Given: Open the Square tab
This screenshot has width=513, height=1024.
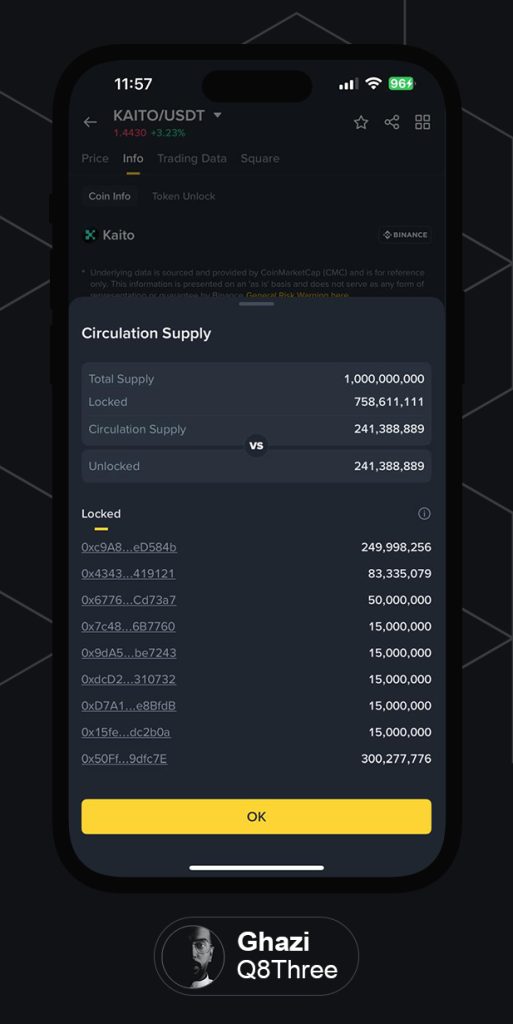Looking at the screenshot, I should pyautogui.click(x=260, y=158).
